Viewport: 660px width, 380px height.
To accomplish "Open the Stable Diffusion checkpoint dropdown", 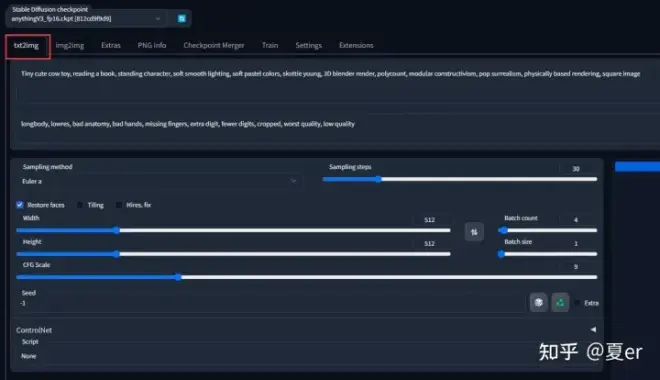I will coord(86,19).
